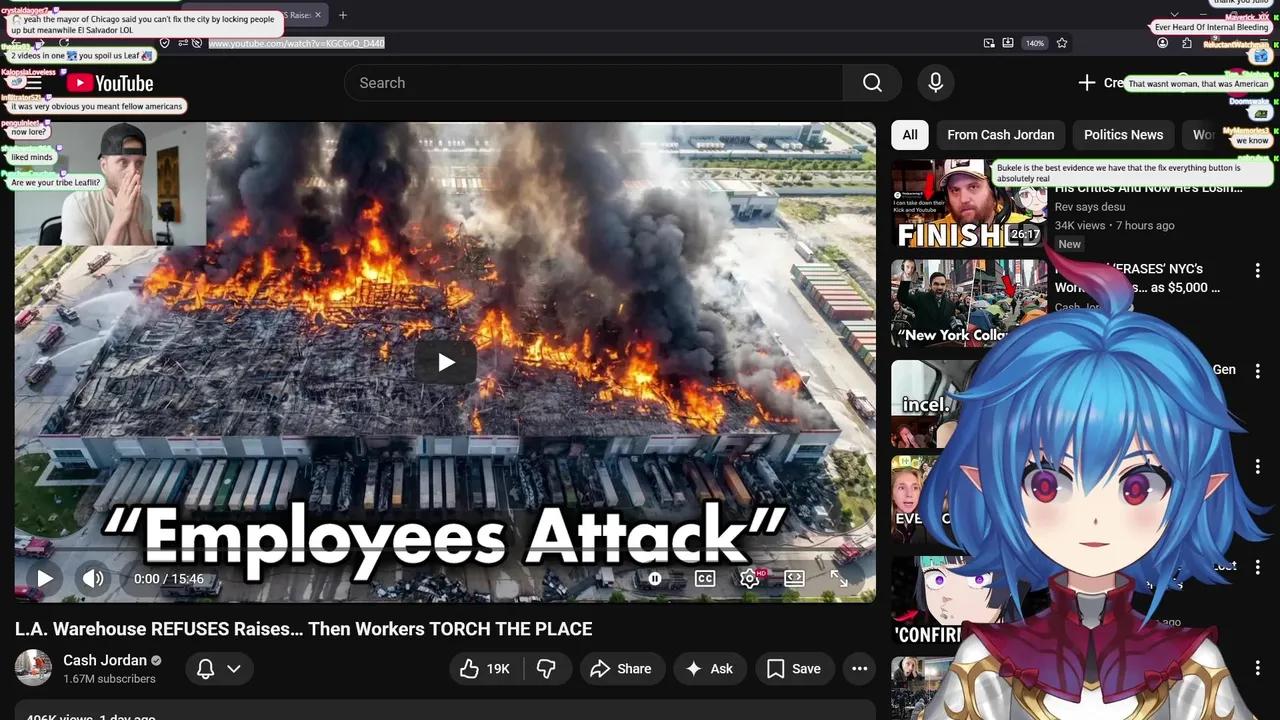Select the From Cash Jordan chip
The height and width of the screenshot is (720, 1280).
[x=1000, y=135]
